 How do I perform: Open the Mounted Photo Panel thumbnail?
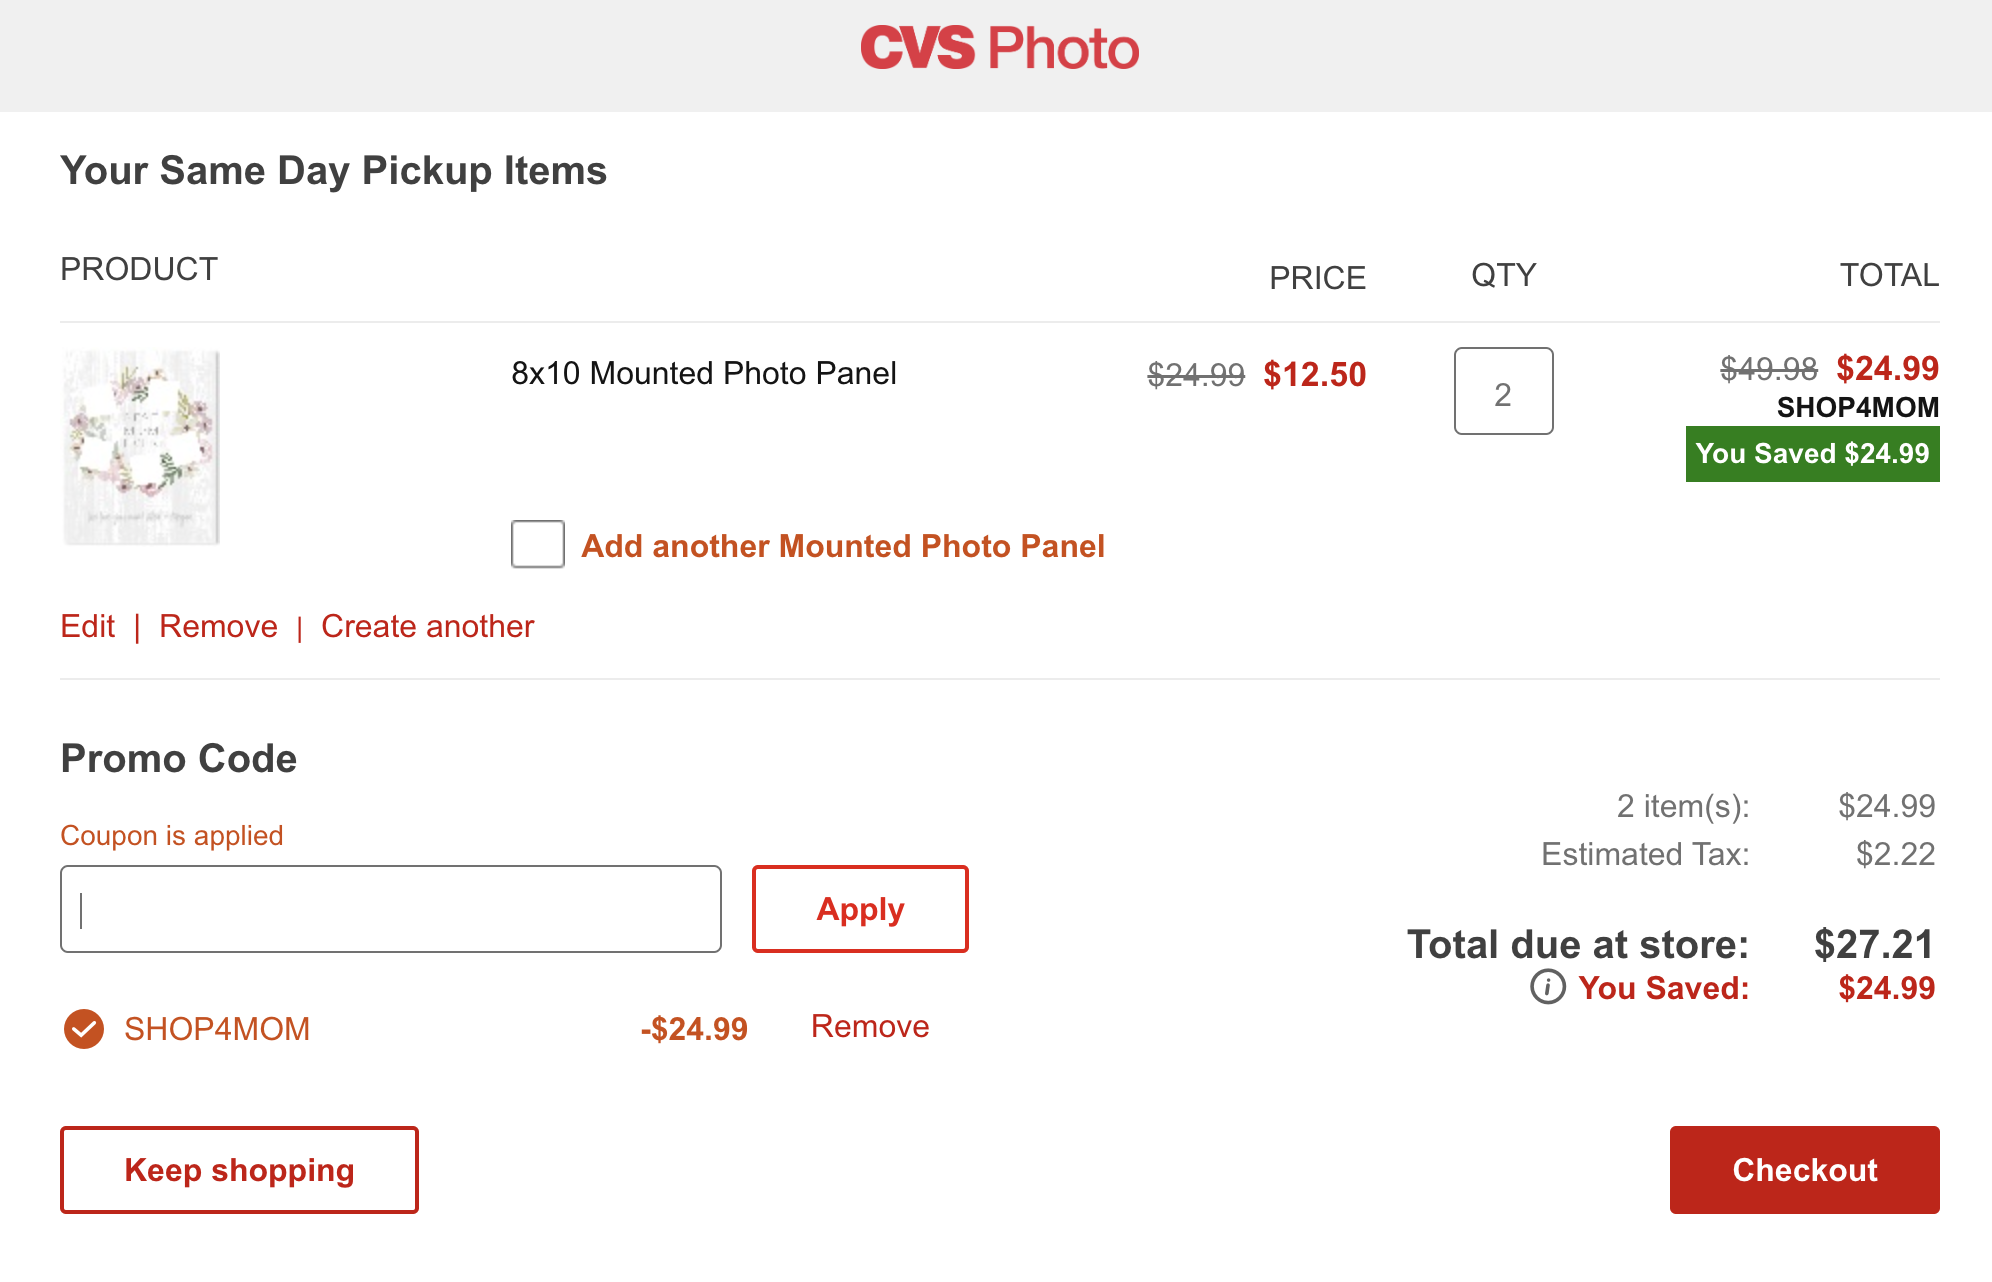[141, 447]
